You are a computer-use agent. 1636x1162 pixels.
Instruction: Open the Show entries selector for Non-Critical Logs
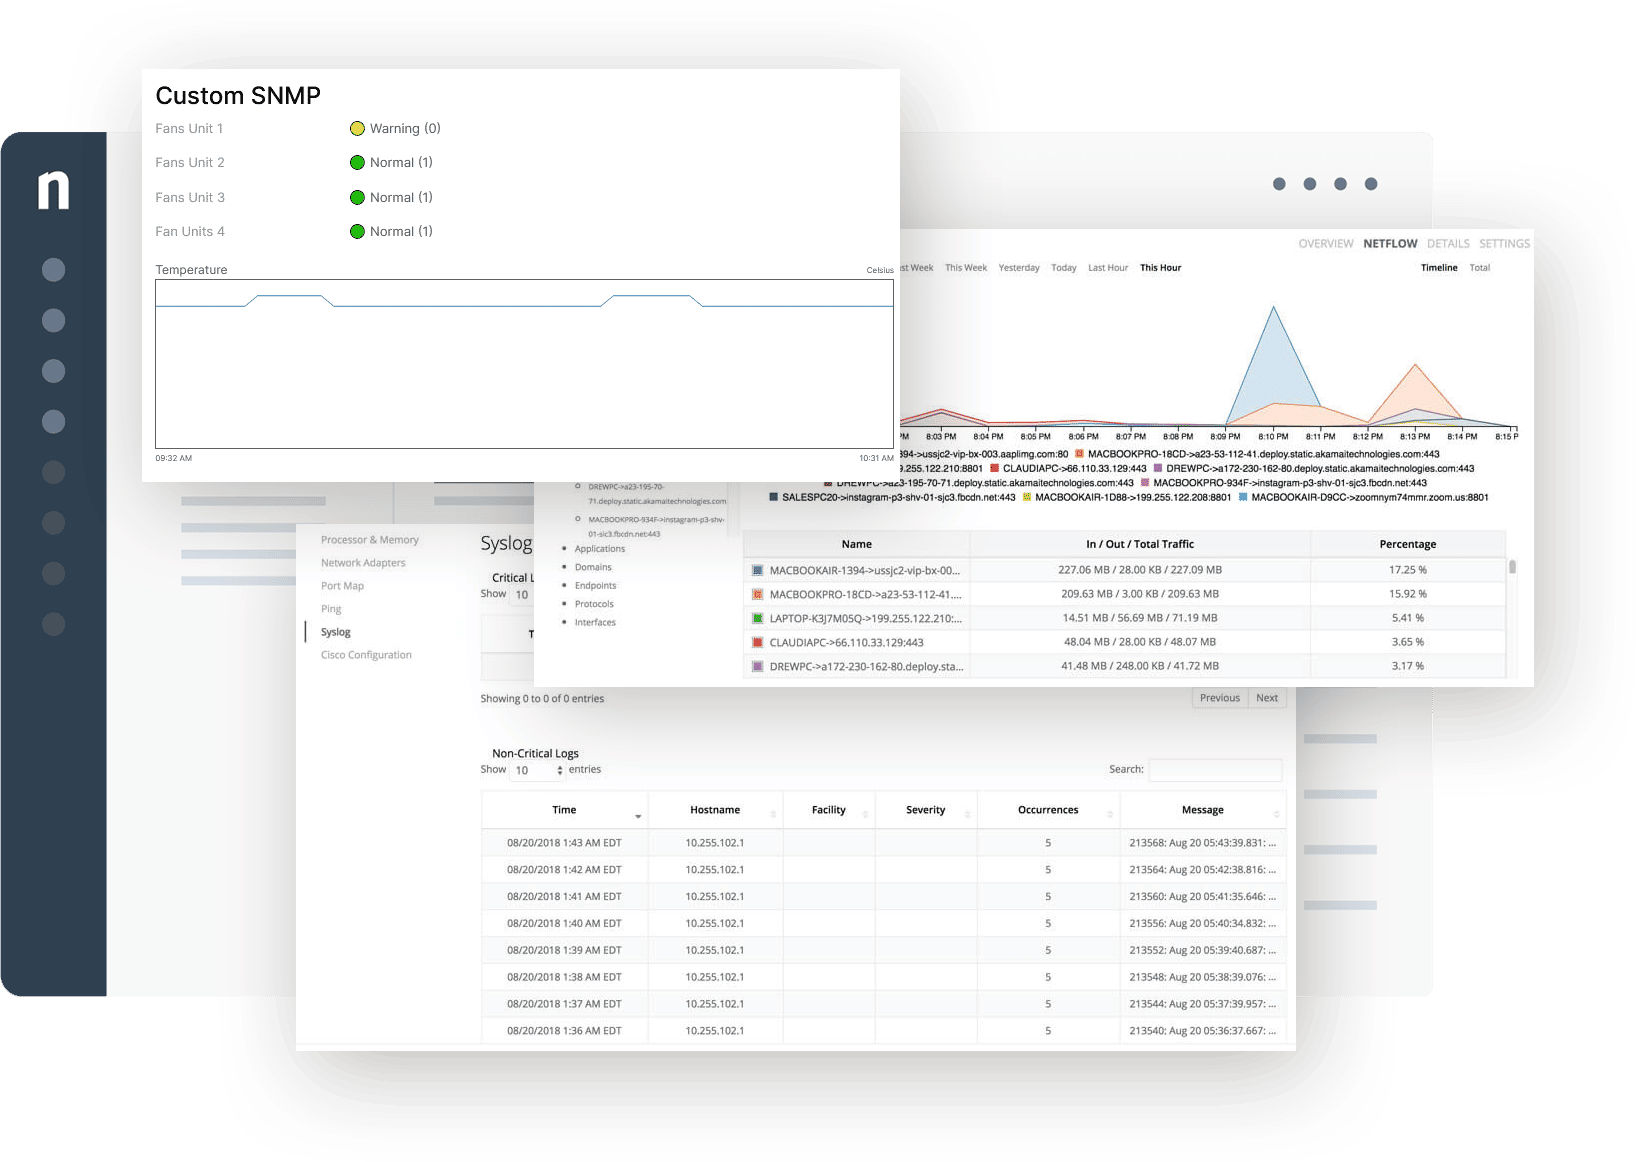(x=537, y=770)
